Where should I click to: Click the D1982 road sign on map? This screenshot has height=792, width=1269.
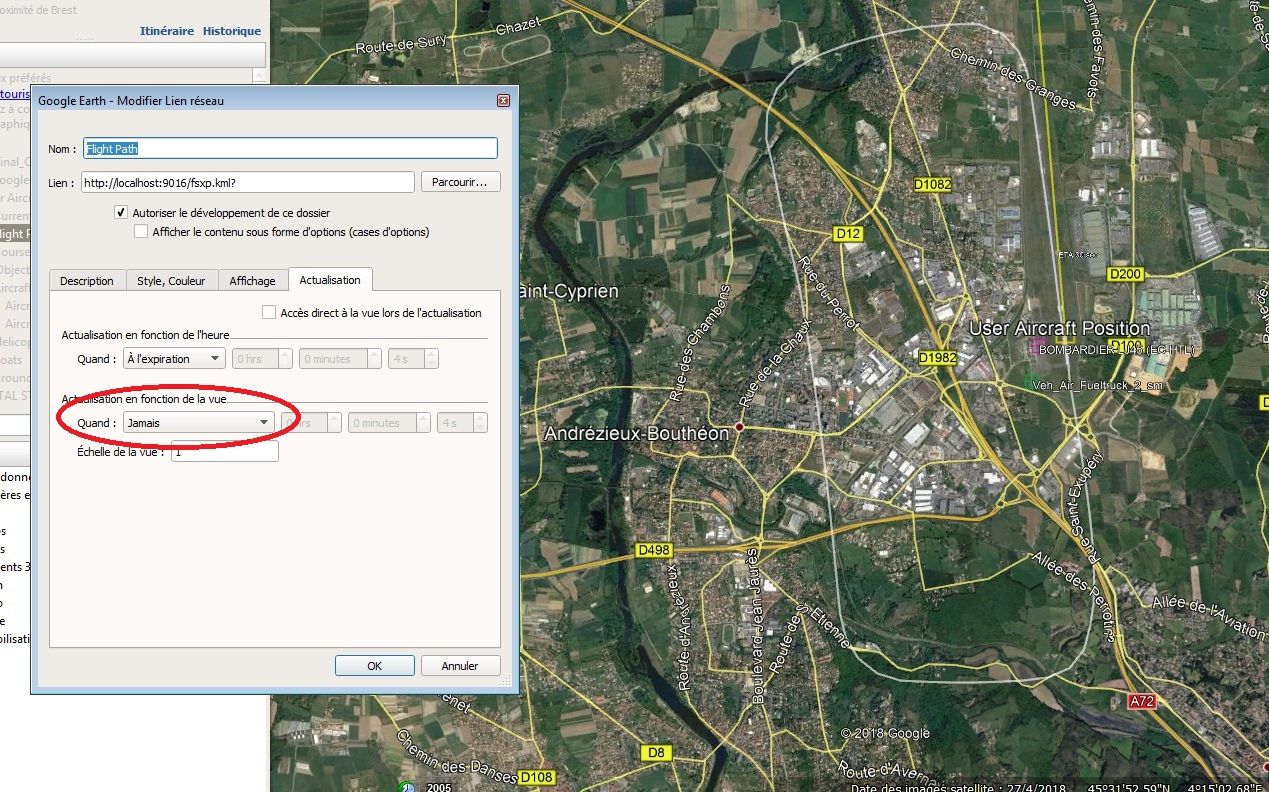[x=937, y=357]
